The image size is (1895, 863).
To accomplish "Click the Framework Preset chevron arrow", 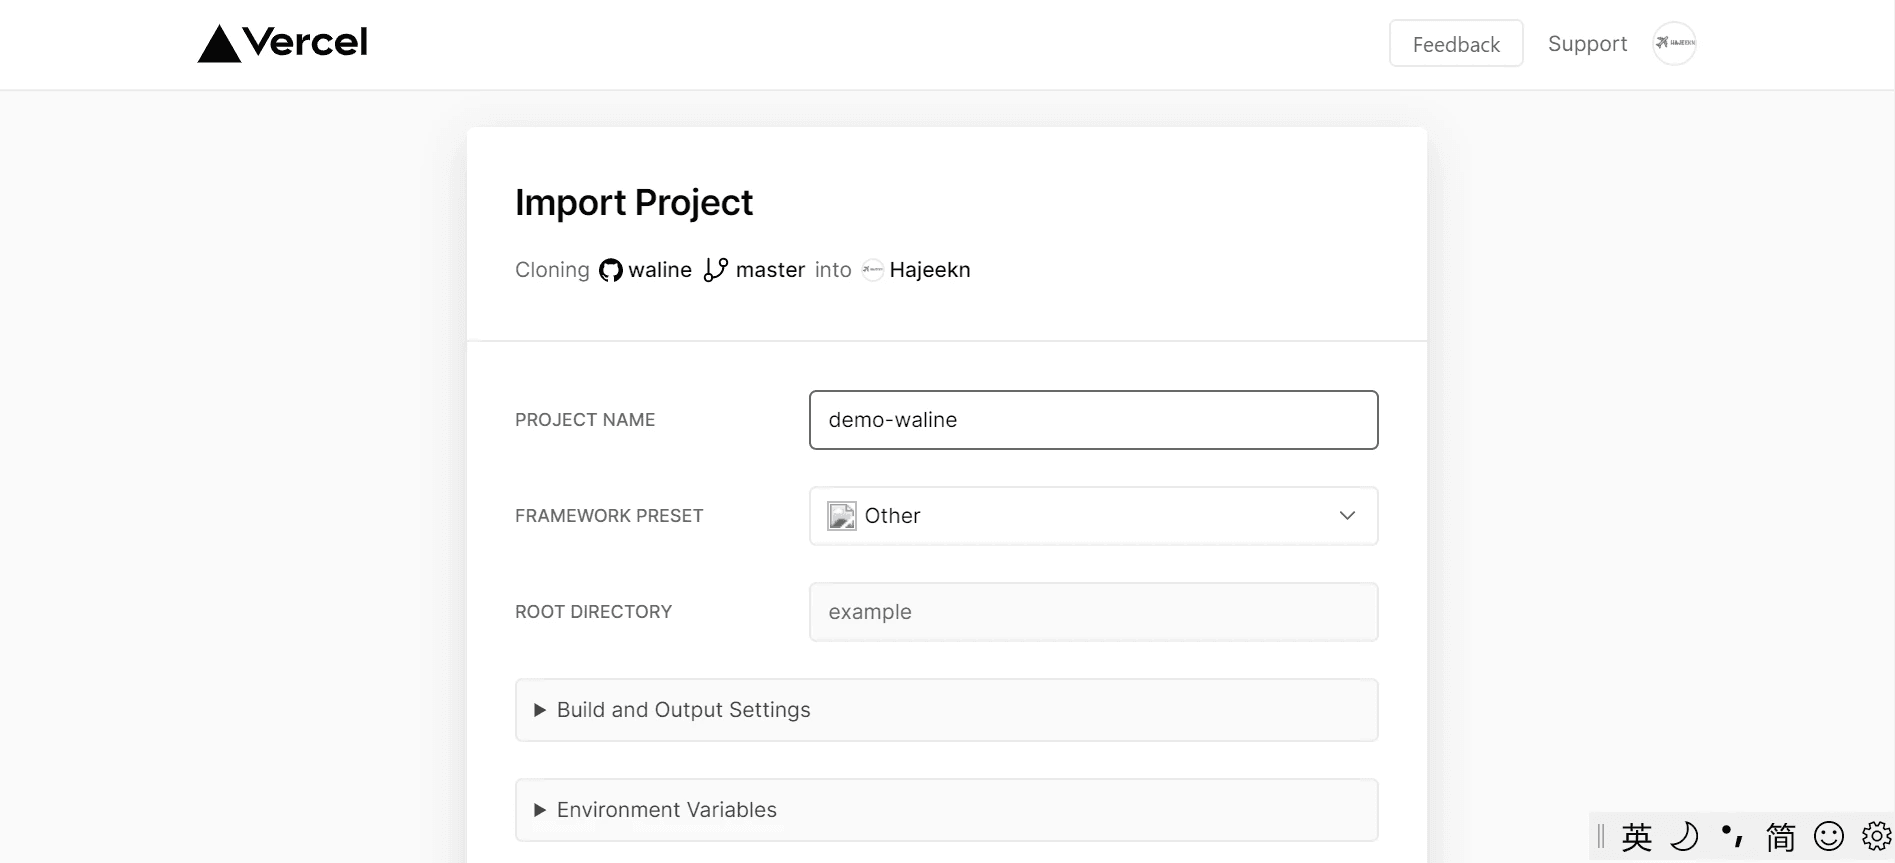I will 1347,516.
